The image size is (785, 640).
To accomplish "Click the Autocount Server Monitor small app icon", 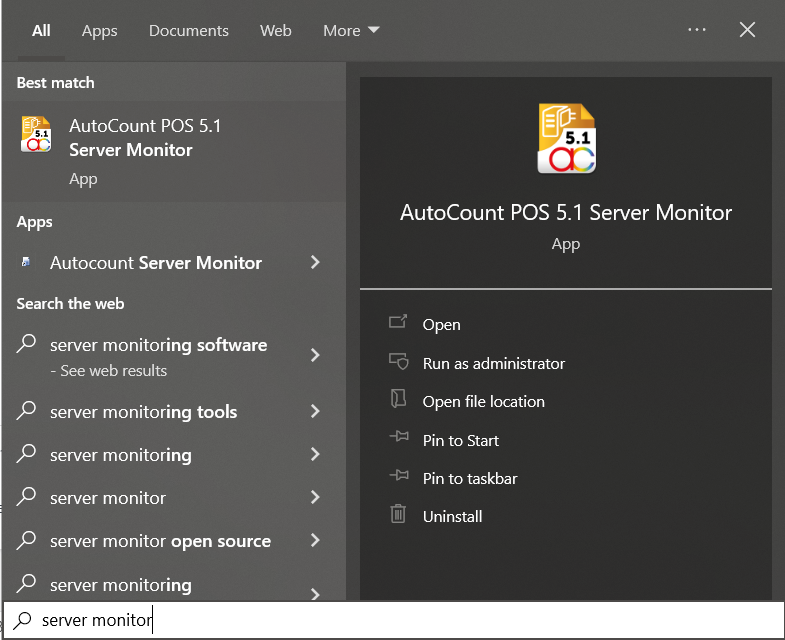I will coord(26,263).
